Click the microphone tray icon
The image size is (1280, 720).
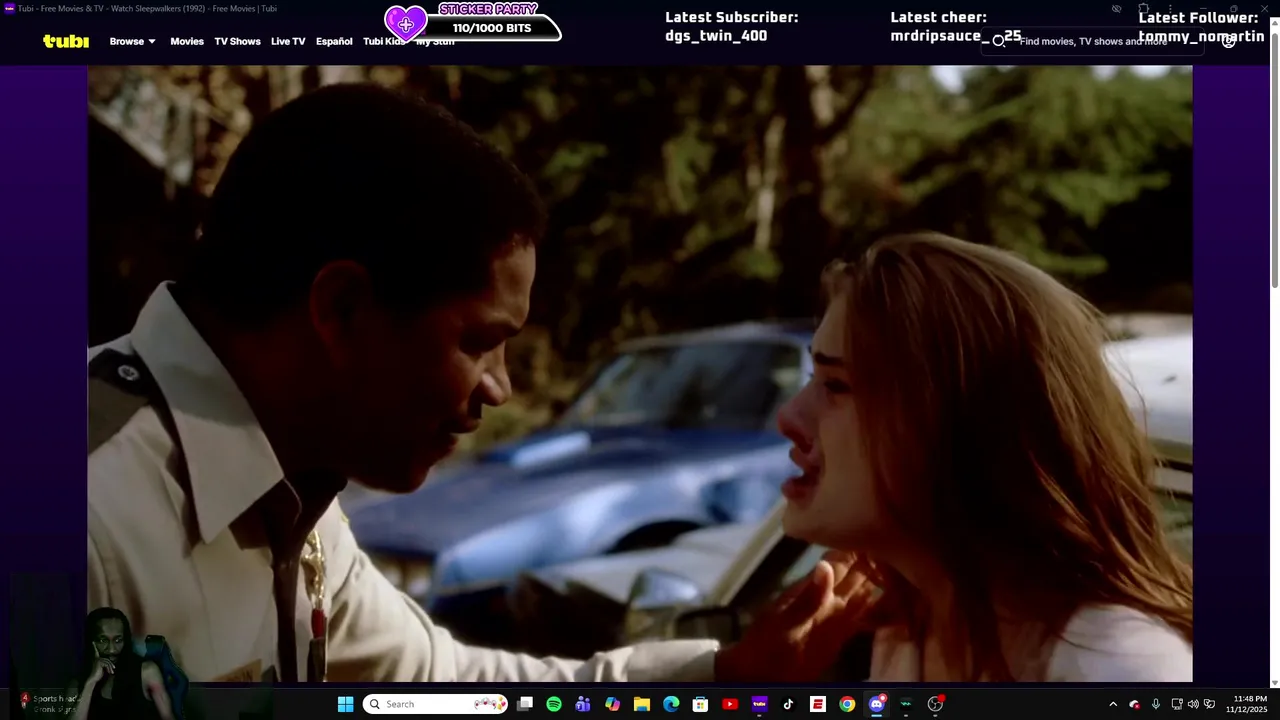tap(1156, 704)
